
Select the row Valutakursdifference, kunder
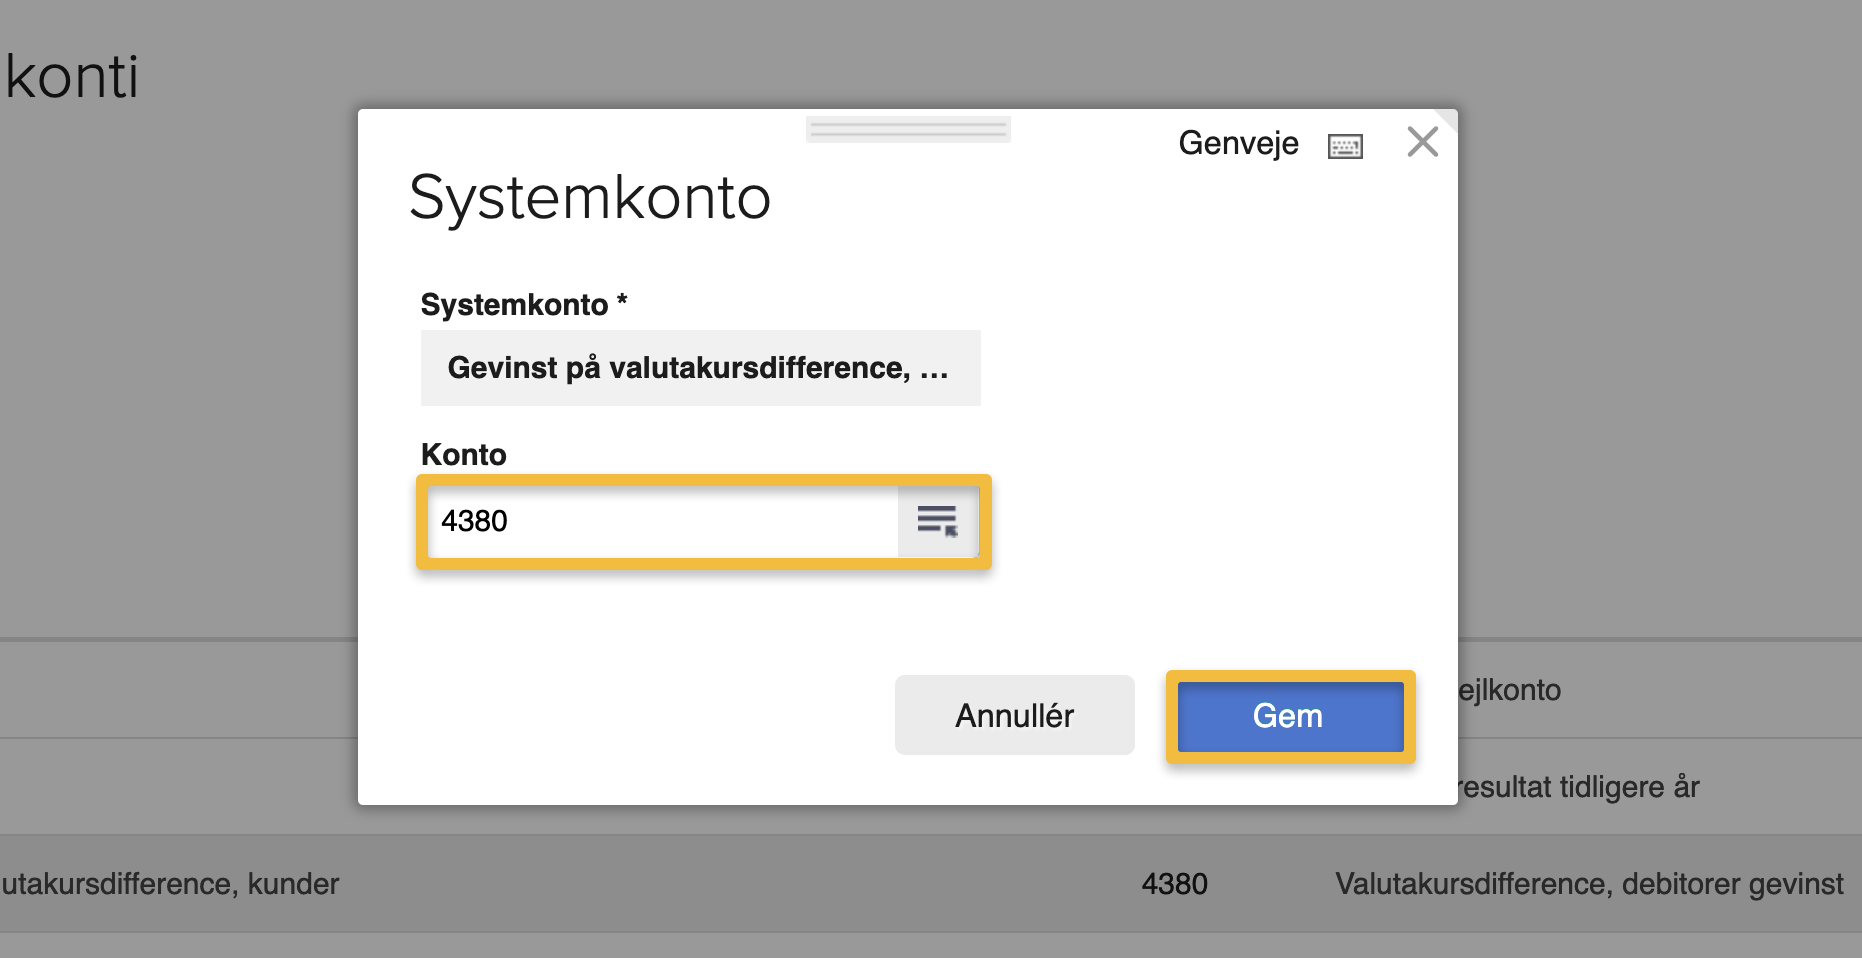170,883
